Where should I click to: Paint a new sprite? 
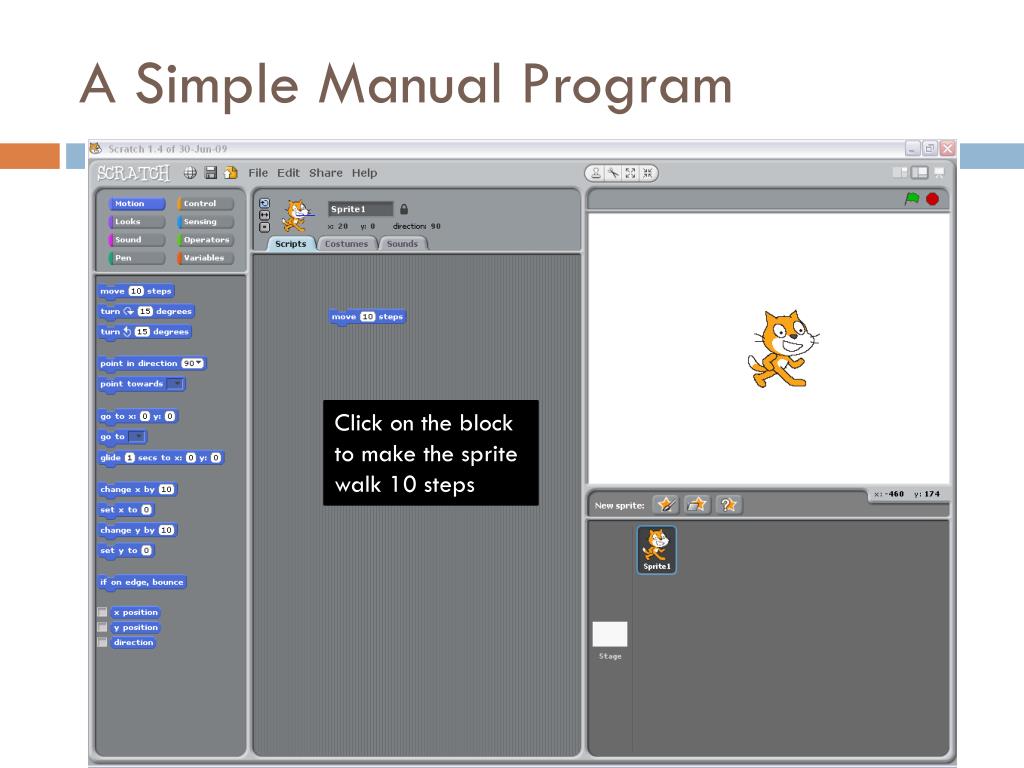[x=665, y=505]
